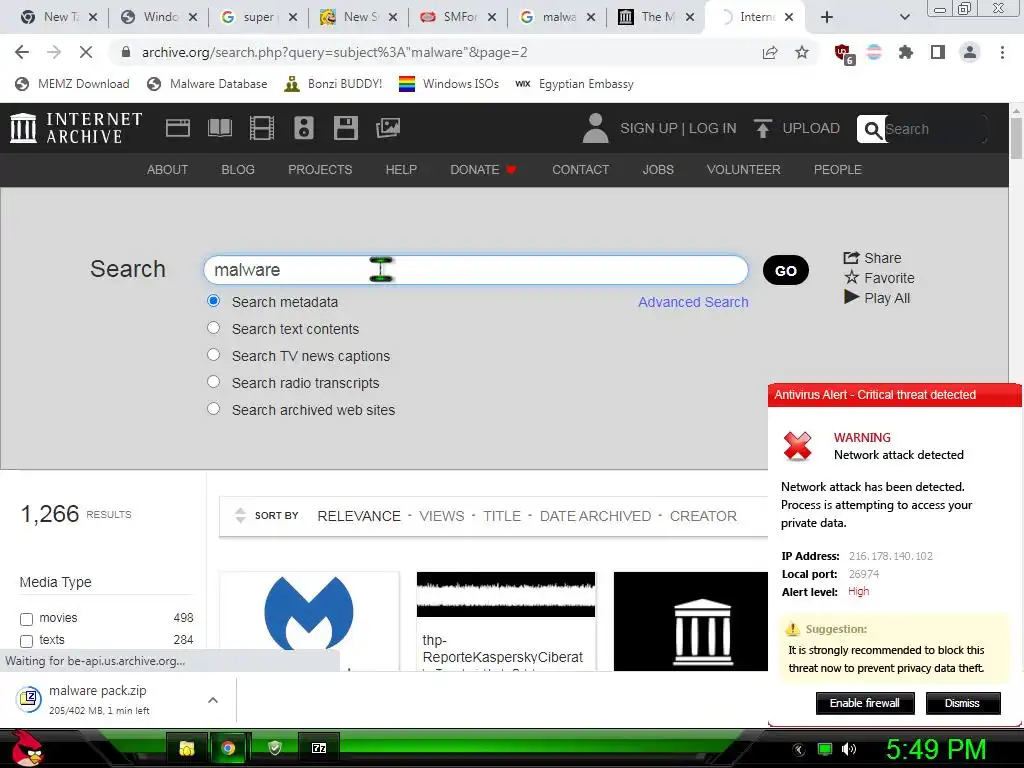Click the Play All link
Image resolution: width=1024 pixels, height=768 pixels.
877,298
